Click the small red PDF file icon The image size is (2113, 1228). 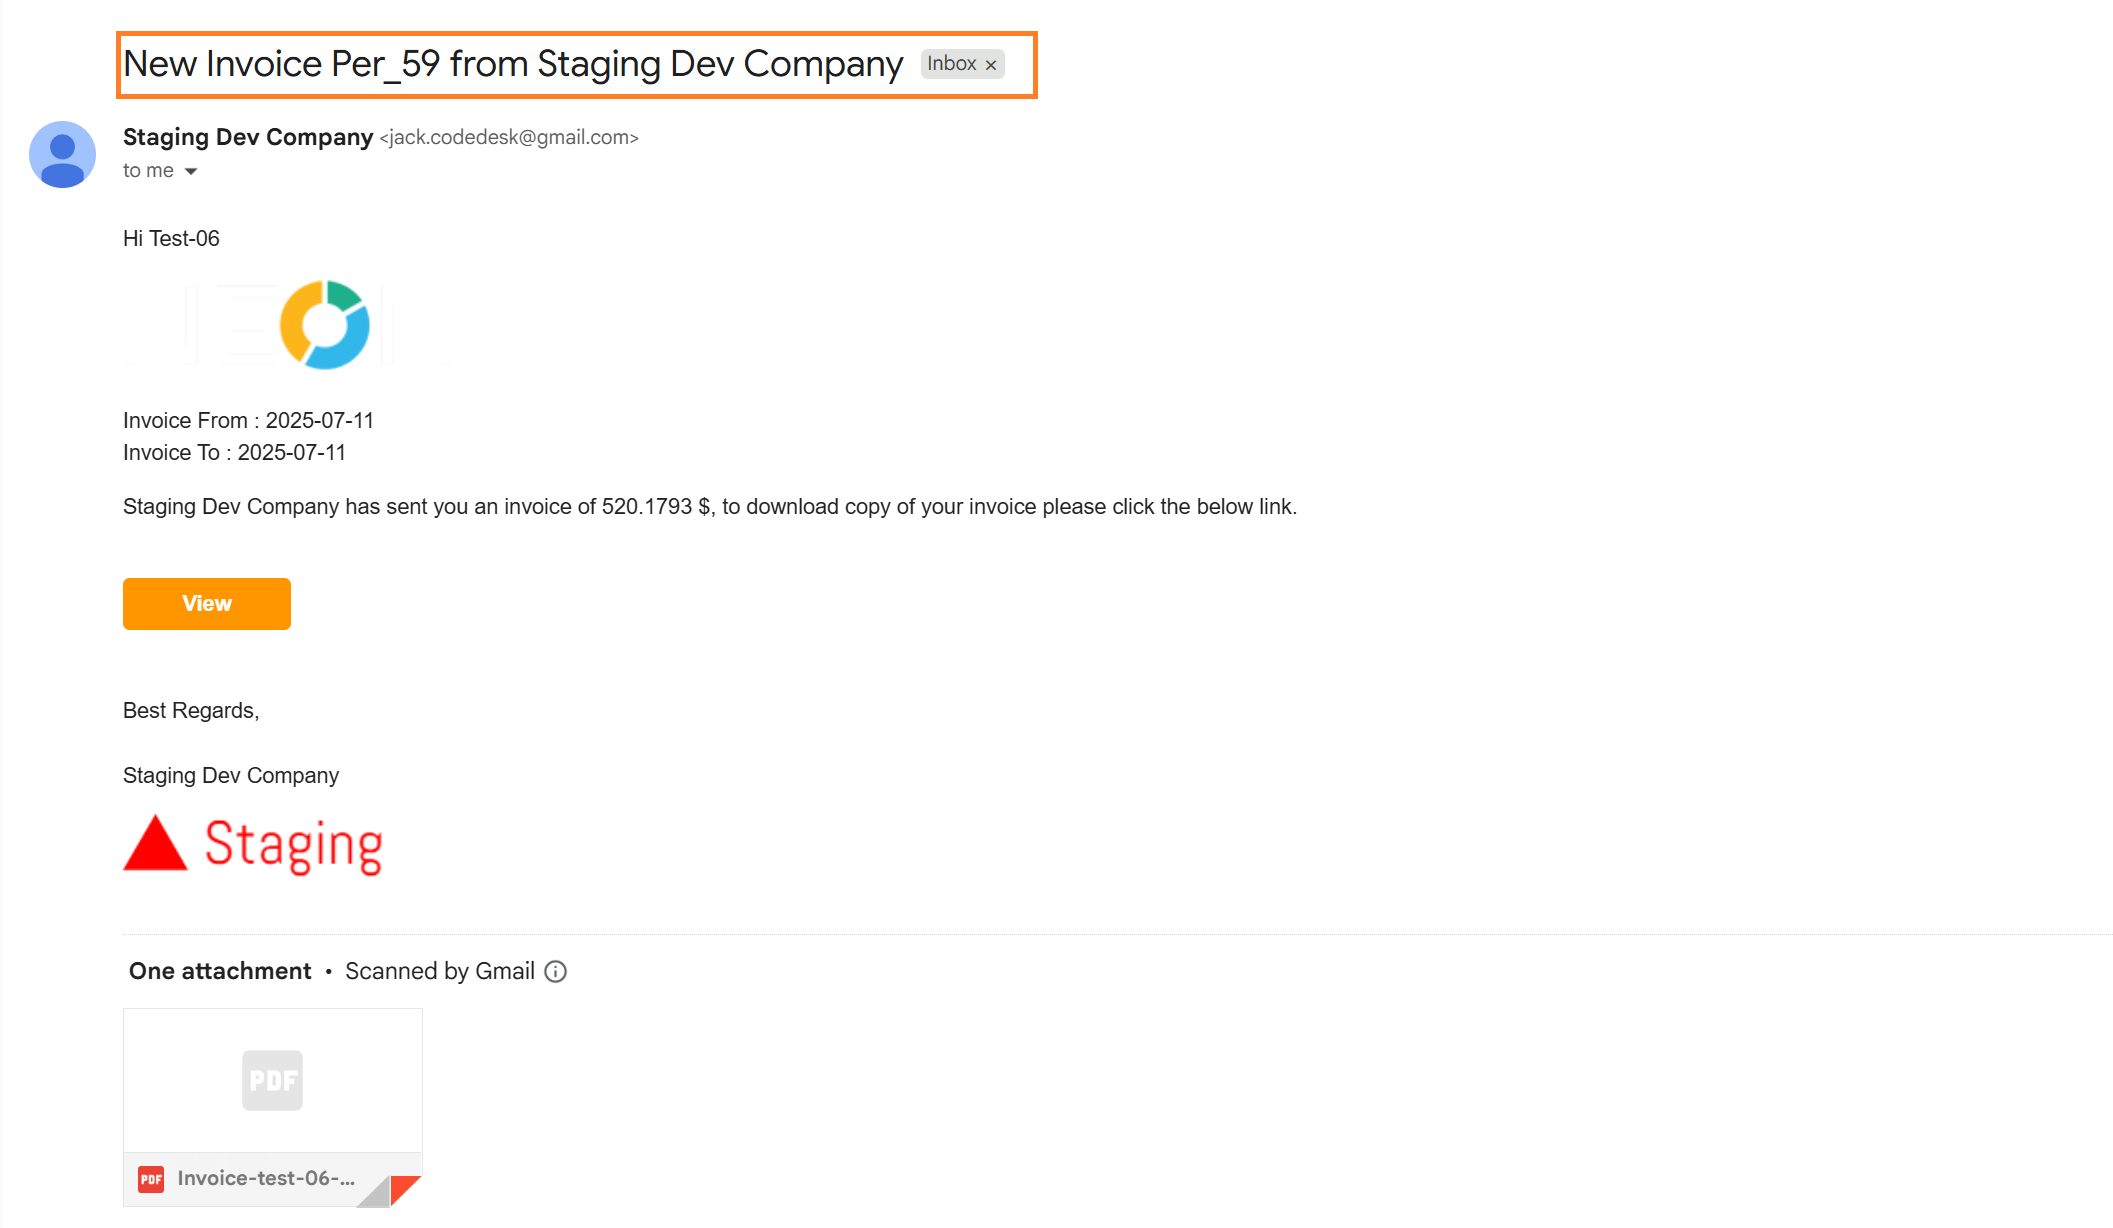pos(151,1179)
